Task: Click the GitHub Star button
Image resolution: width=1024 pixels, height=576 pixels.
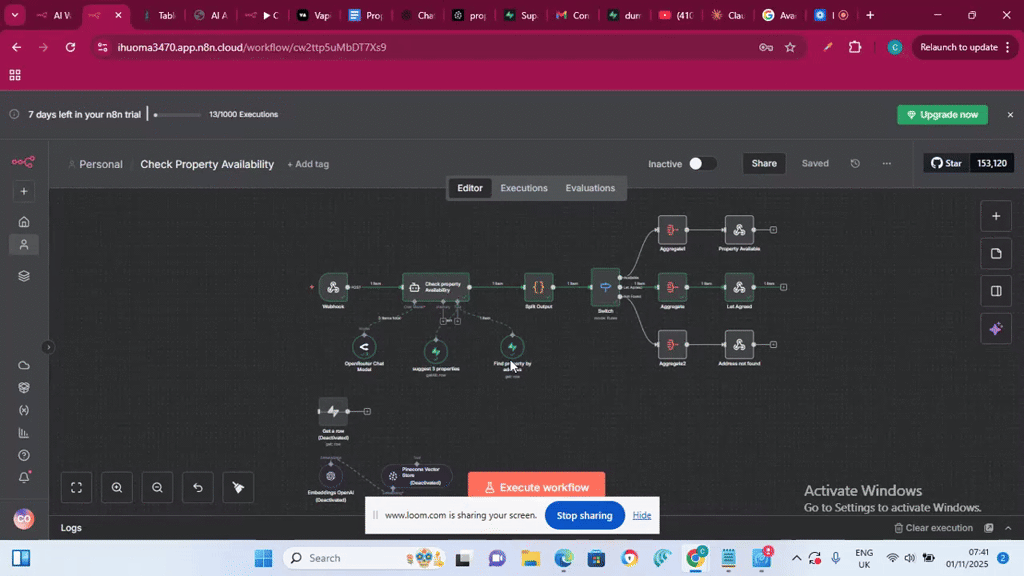Action: [946, 163]
